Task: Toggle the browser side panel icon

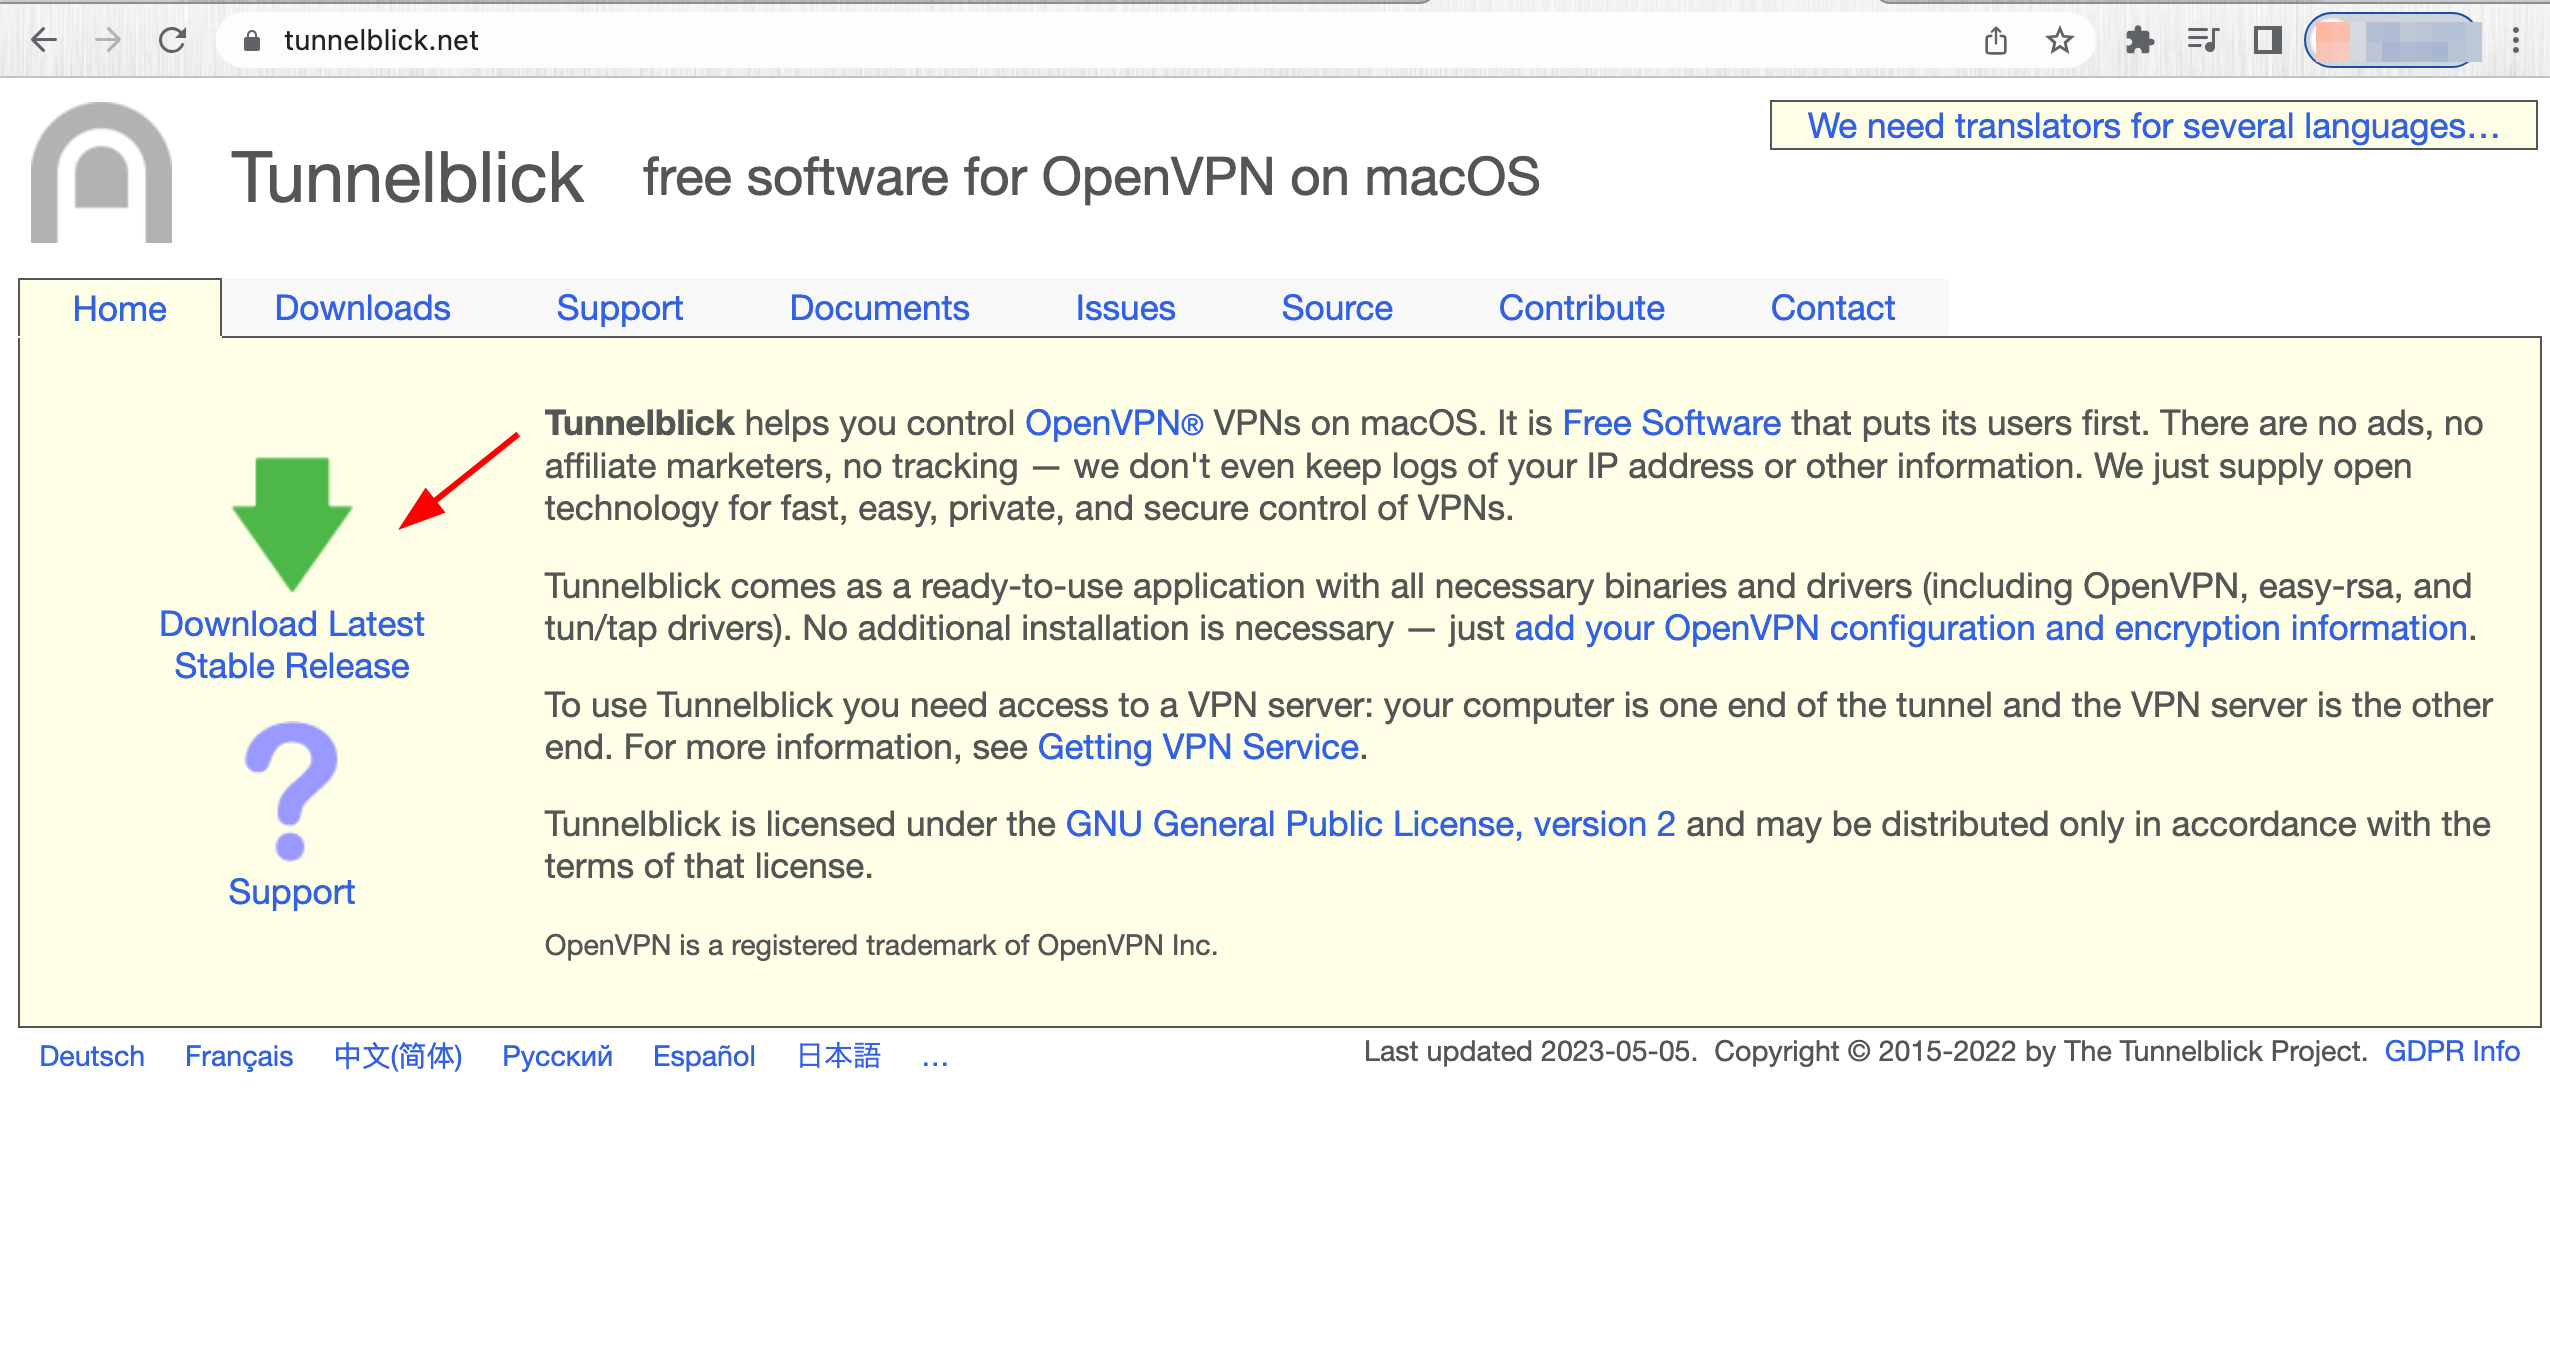Action: click(2267, 40)
